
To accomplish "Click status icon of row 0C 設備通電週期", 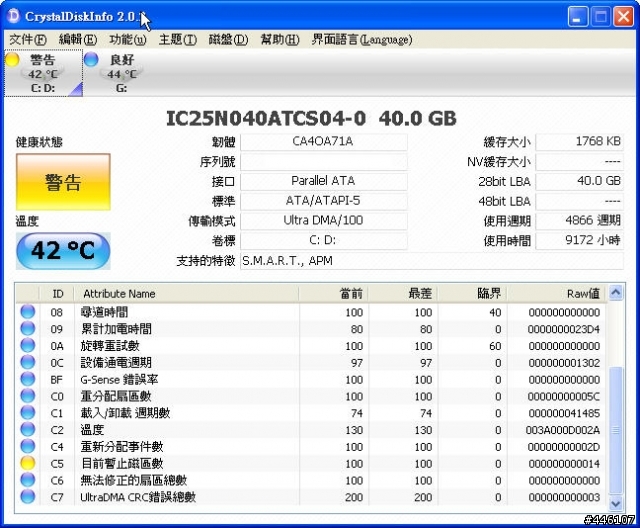I will (28, 362).
